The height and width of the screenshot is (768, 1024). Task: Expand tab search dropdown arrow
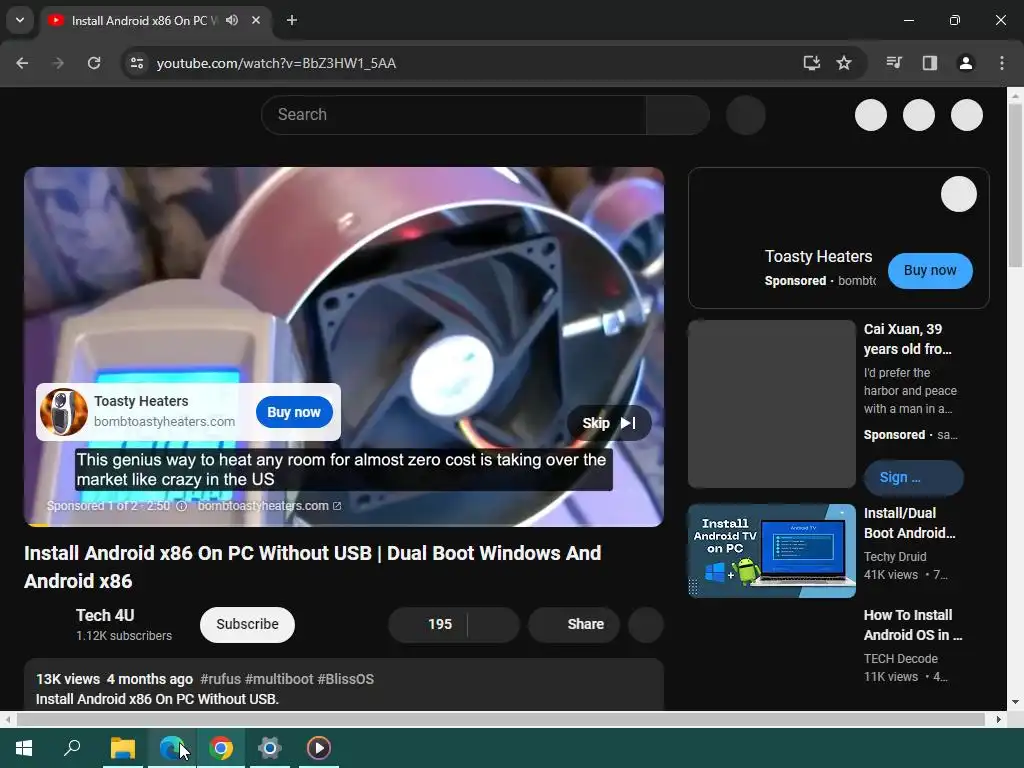20,20
